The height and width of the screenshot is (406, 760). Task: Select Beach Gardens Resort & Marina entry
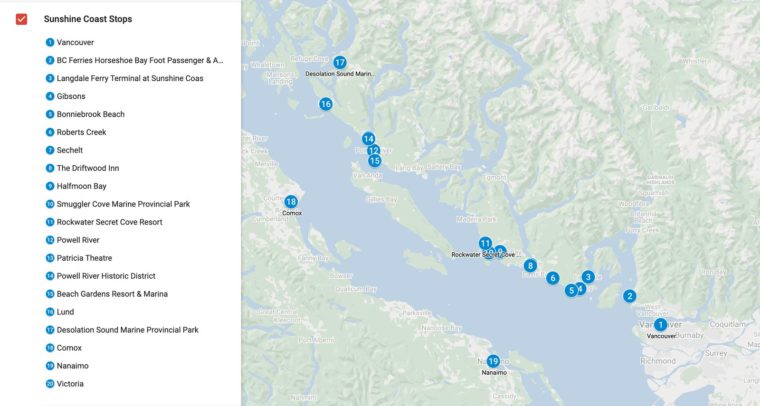click(112, 294)
